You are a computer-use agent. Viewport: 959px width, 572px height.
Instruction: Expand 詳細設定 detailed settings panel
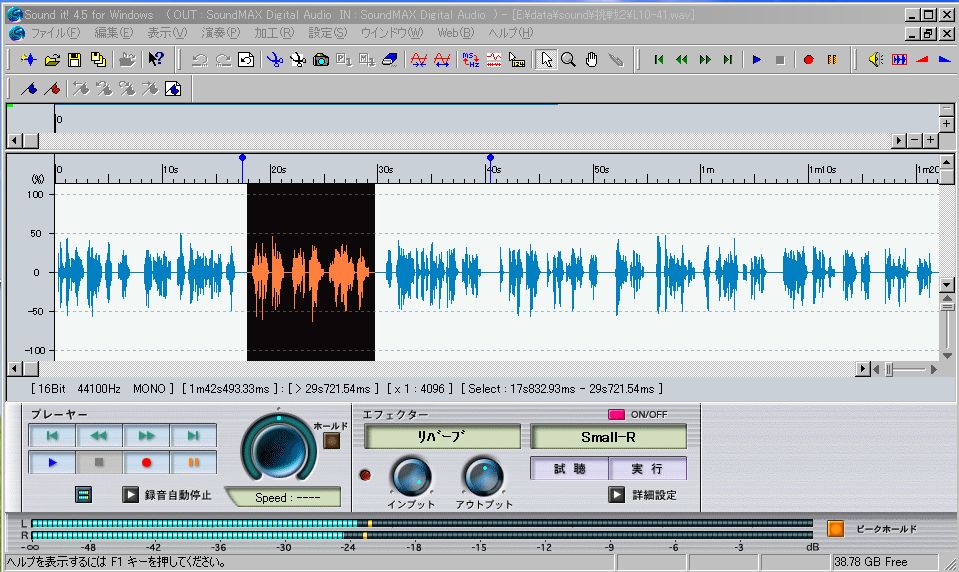tap(617, 494)
